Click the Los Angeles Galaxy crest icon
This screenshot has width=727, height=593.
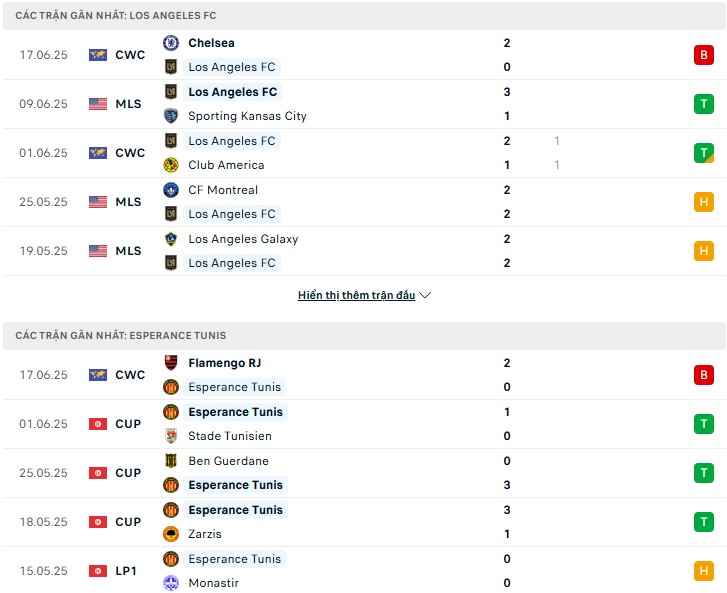pyautogui.click(x=171, y=239)
